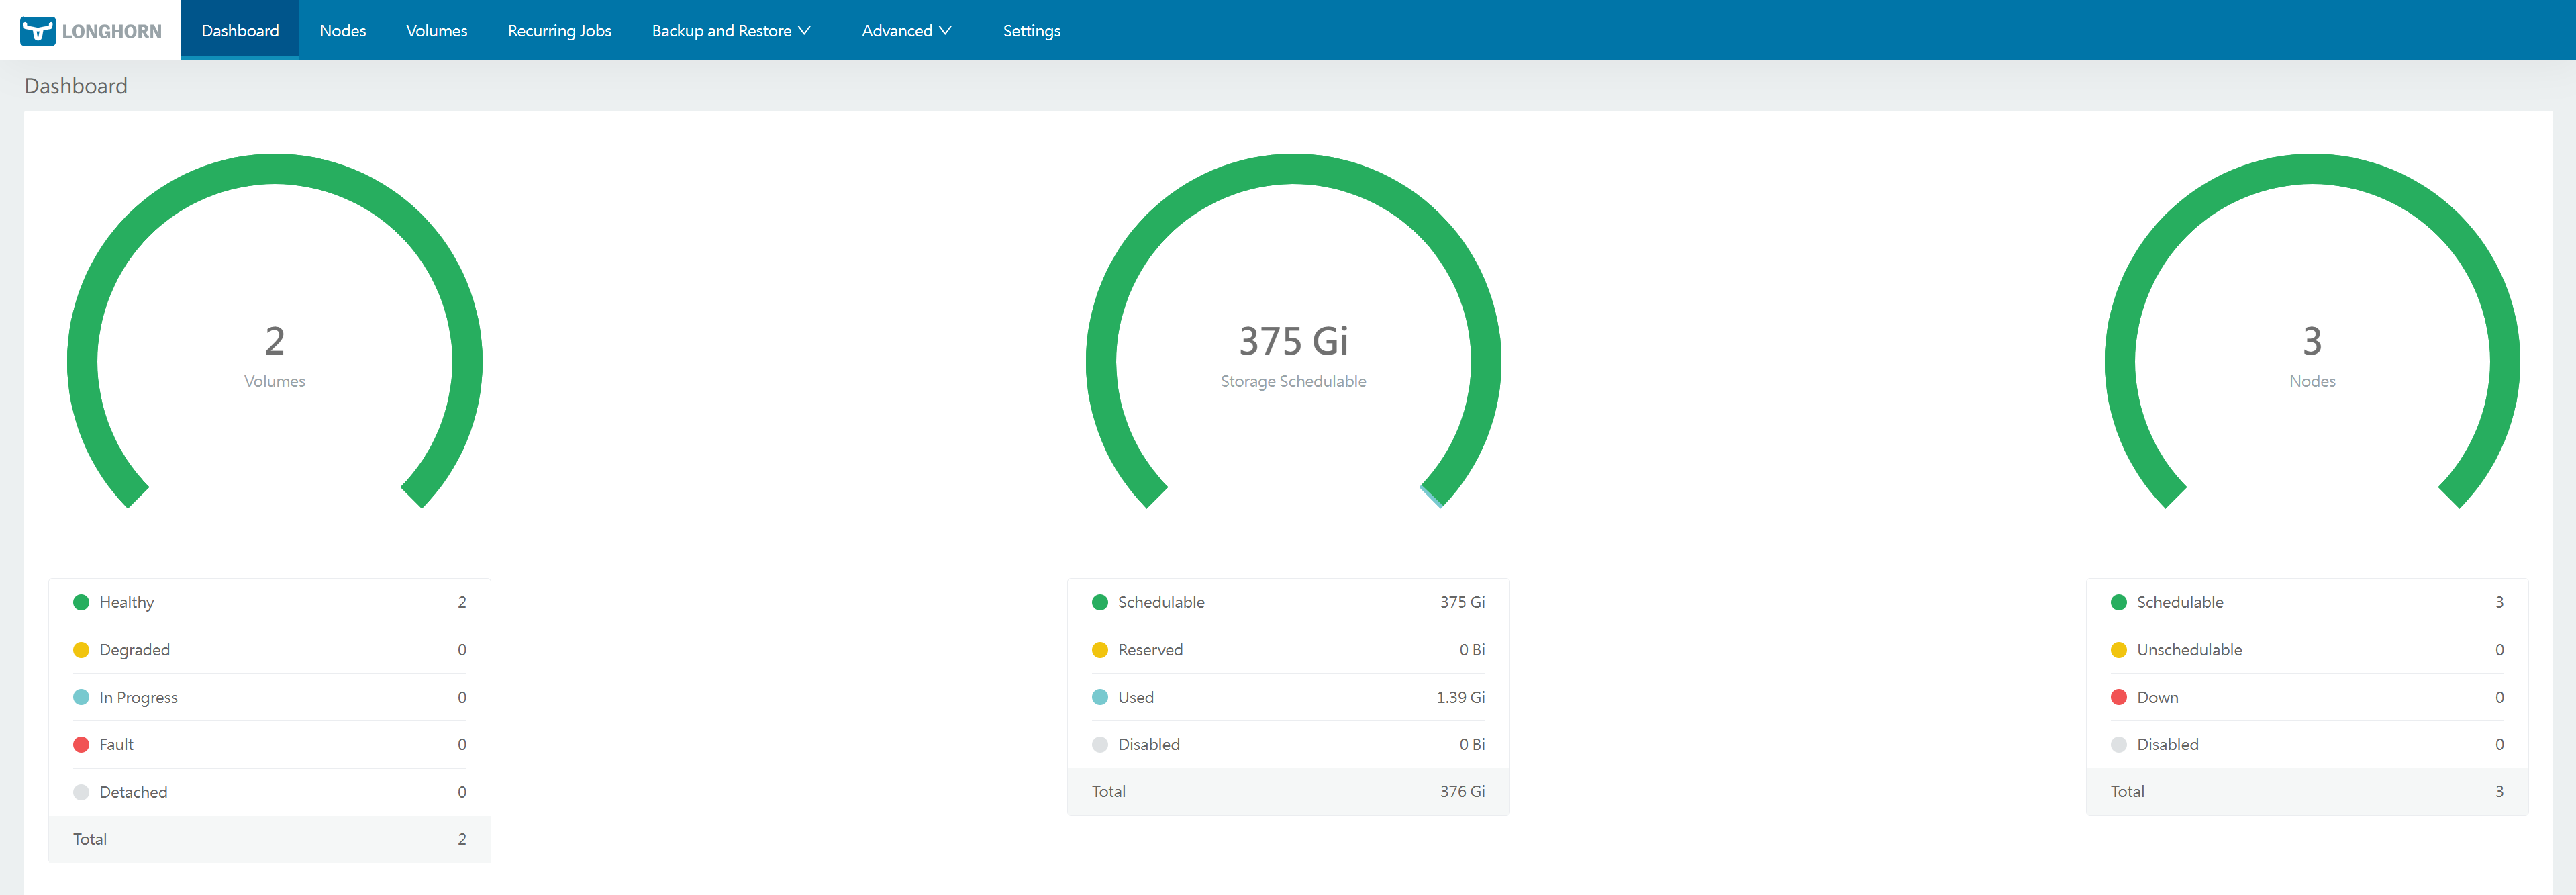Click the yellow Degraded status dot
The height and width of the screenshot is (895, 2576).
coord(81,650)
